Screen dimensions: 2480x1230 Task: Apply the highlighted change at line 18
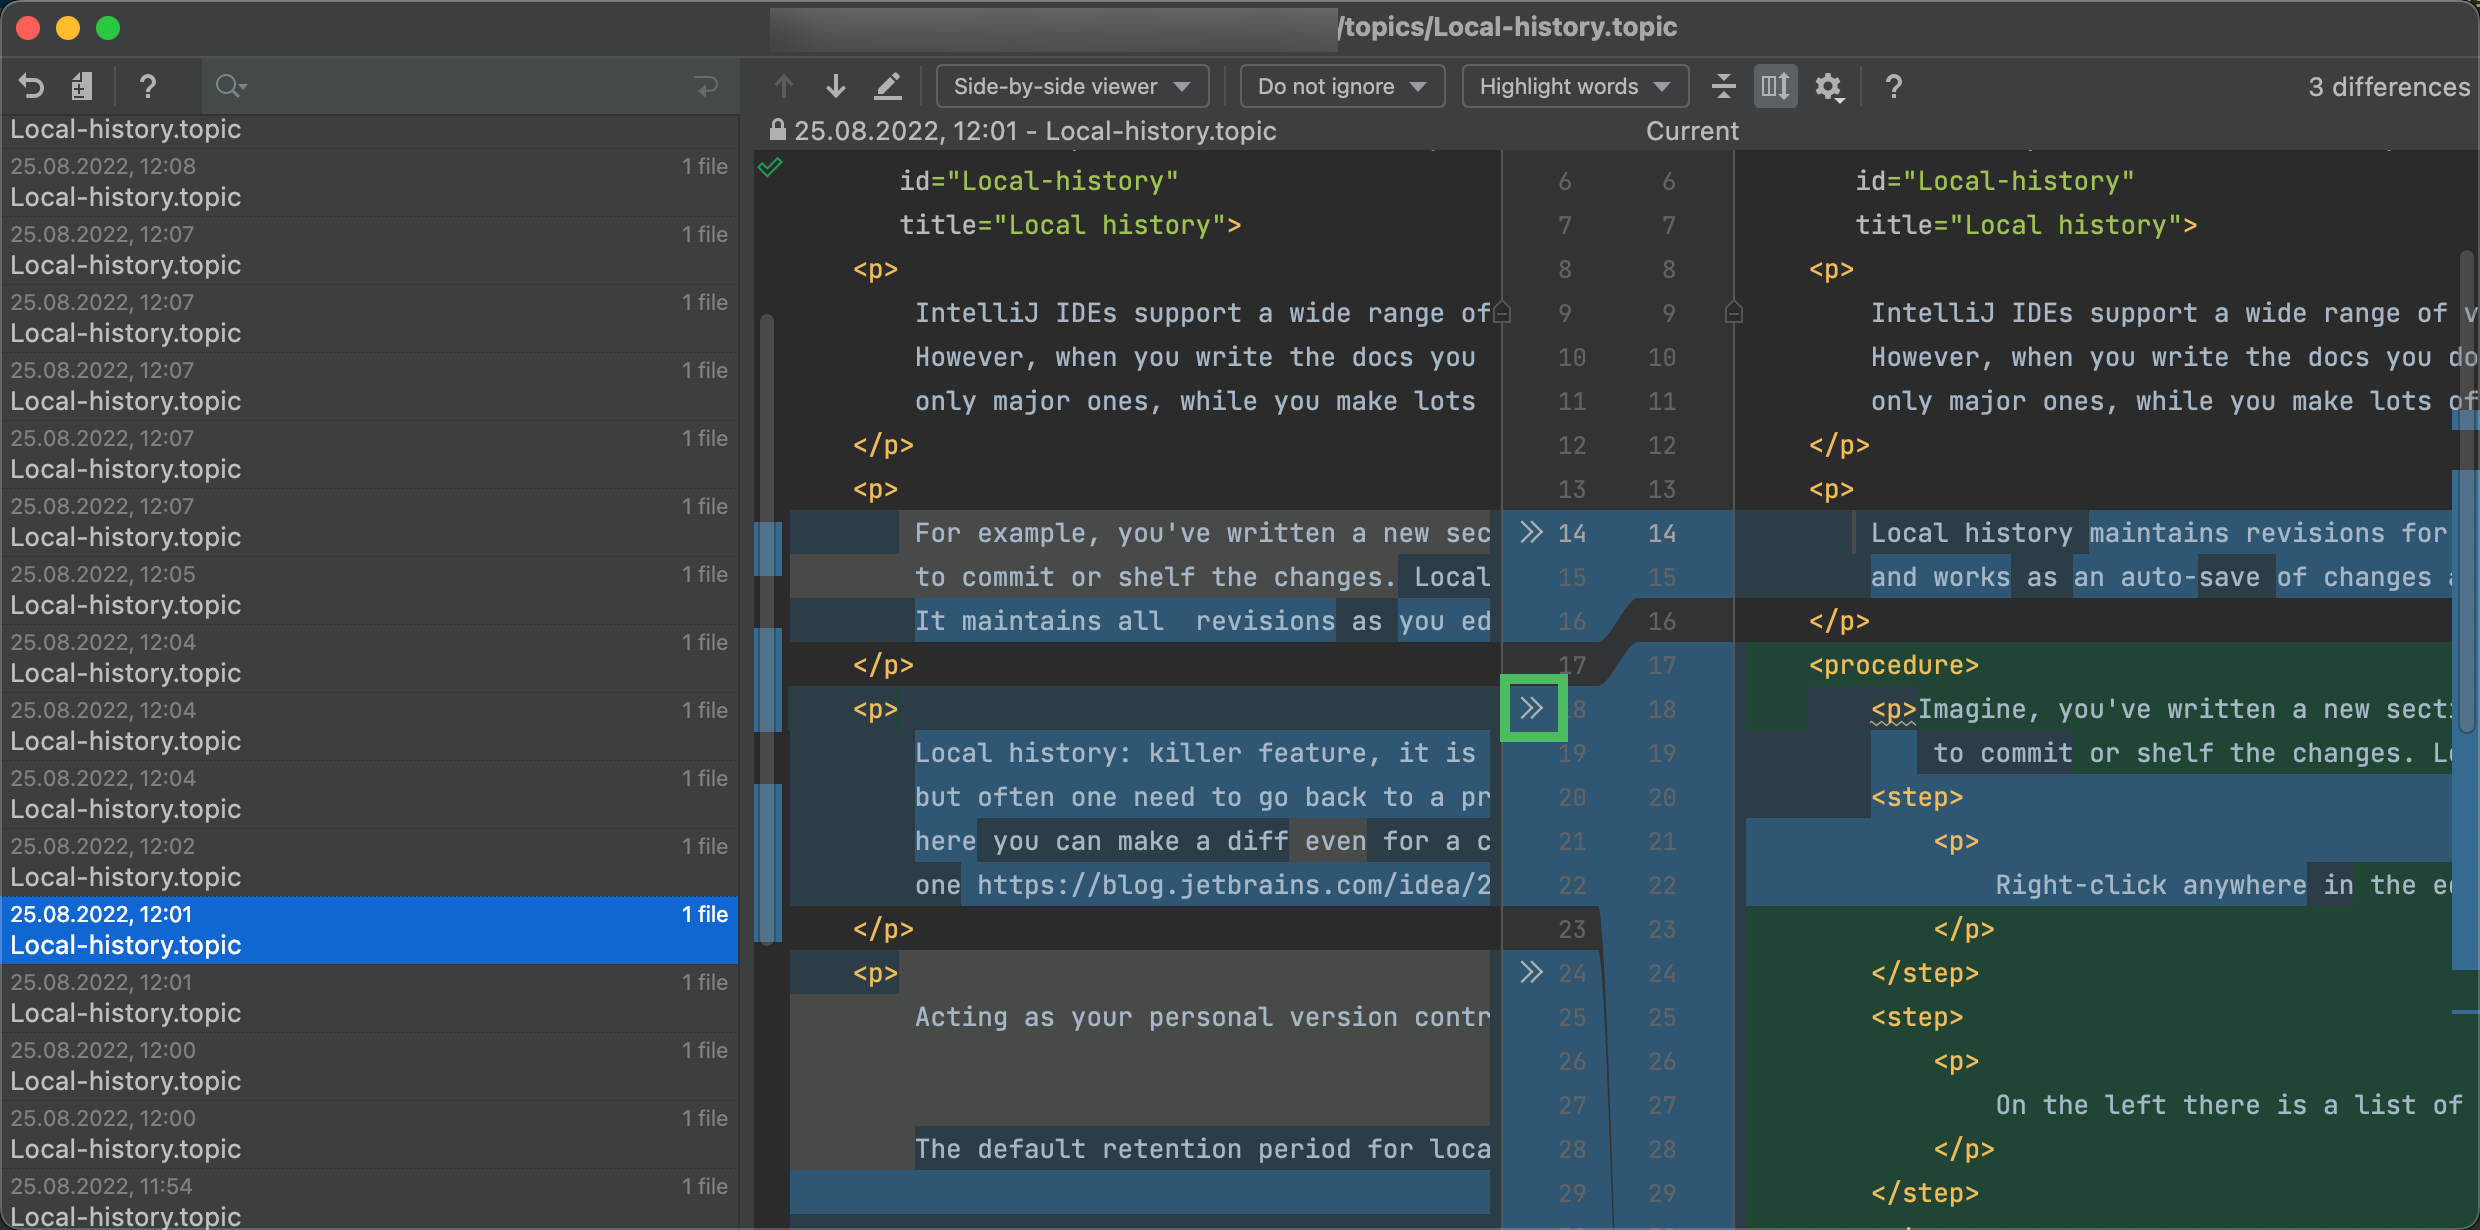coord(1533,707)
